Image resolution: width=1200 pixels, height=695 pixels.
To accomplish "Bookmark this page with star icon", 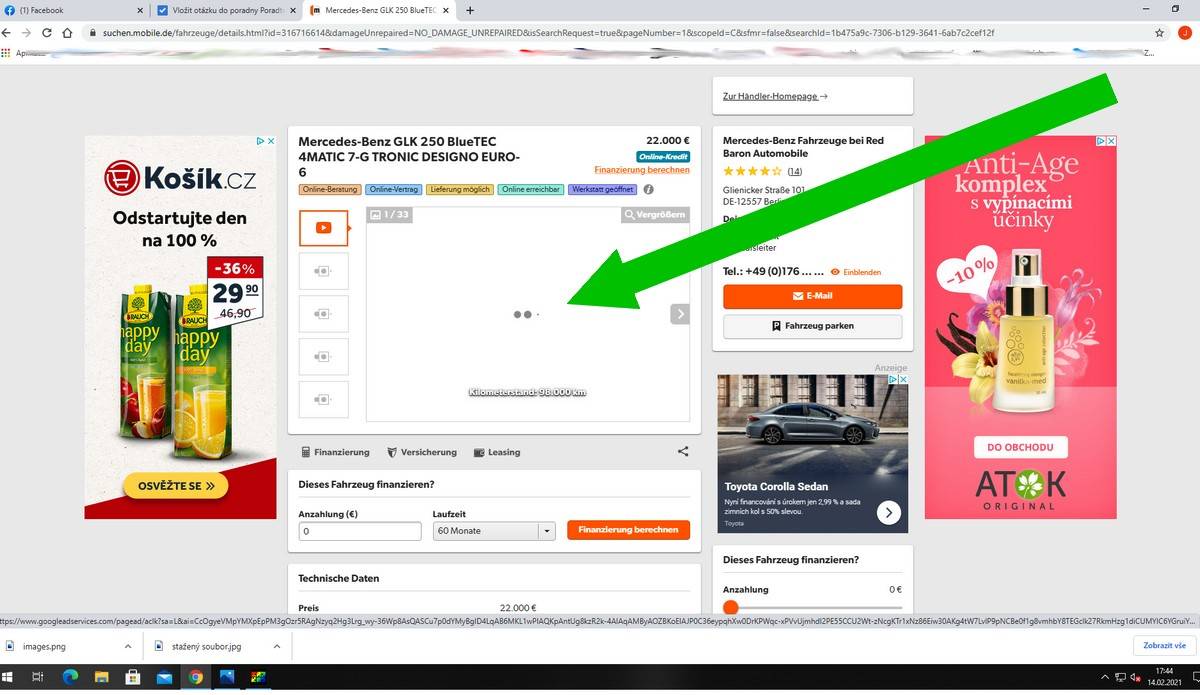I will coord(1159,32).
